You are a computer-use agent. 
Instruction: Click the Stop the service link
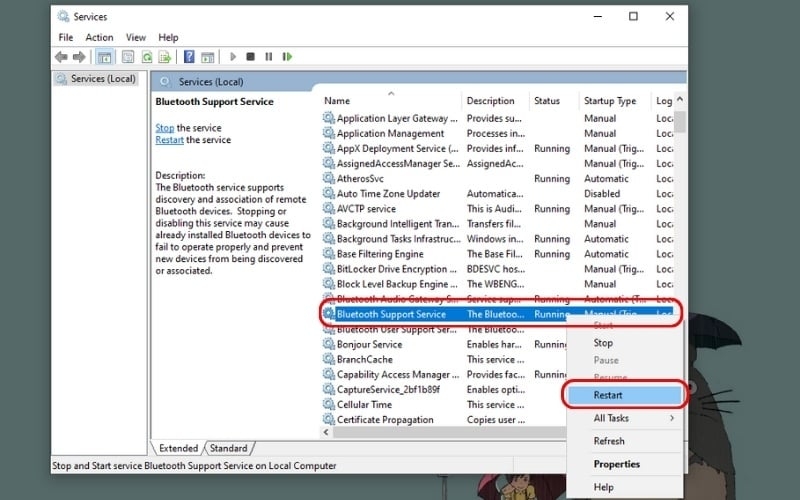click(164, 128)
